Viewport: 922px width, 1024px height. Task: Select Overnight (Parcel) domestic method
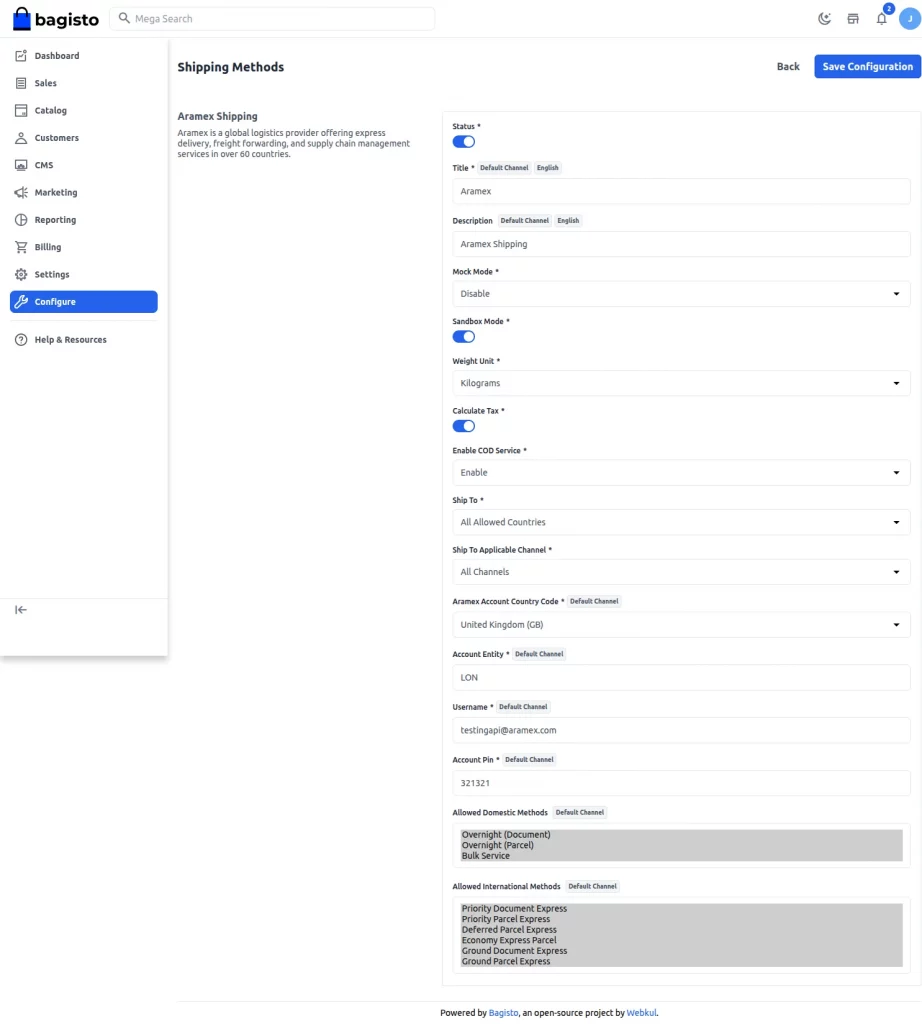click(x=682, y=845)
